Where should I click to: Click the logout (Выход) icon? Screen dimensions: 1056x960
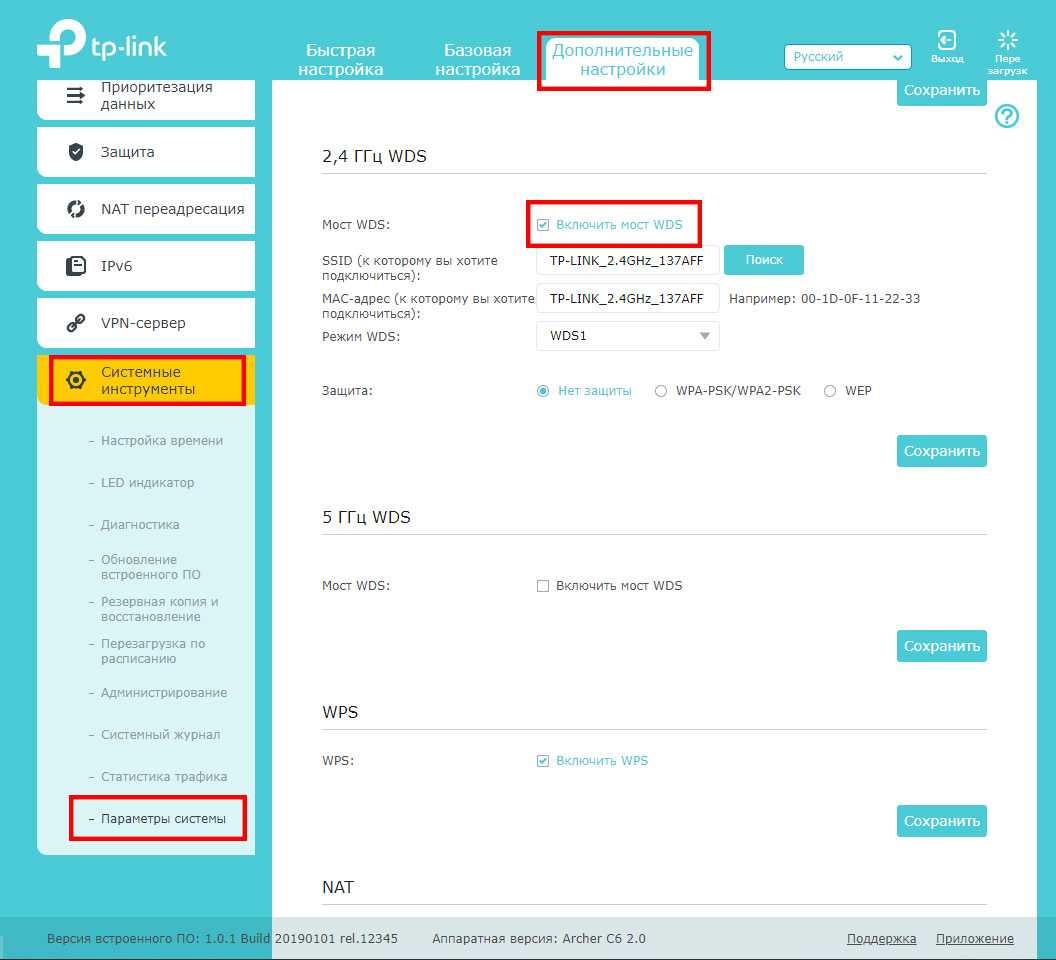tap(946, 40)
